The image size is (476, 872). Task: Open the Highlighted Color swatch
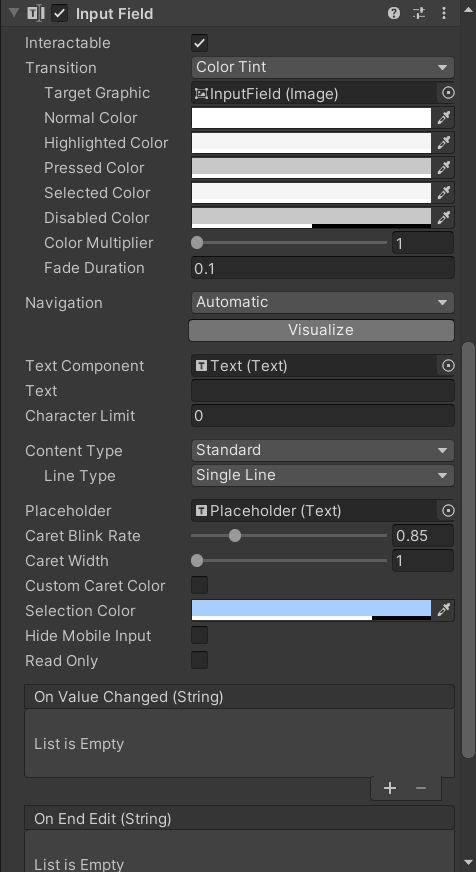point(311,143)
